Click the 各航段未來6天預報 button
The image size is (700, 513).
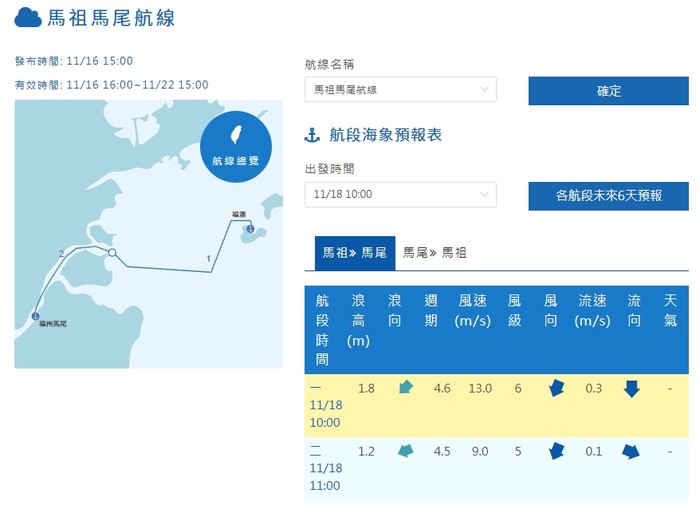(608, 196)
